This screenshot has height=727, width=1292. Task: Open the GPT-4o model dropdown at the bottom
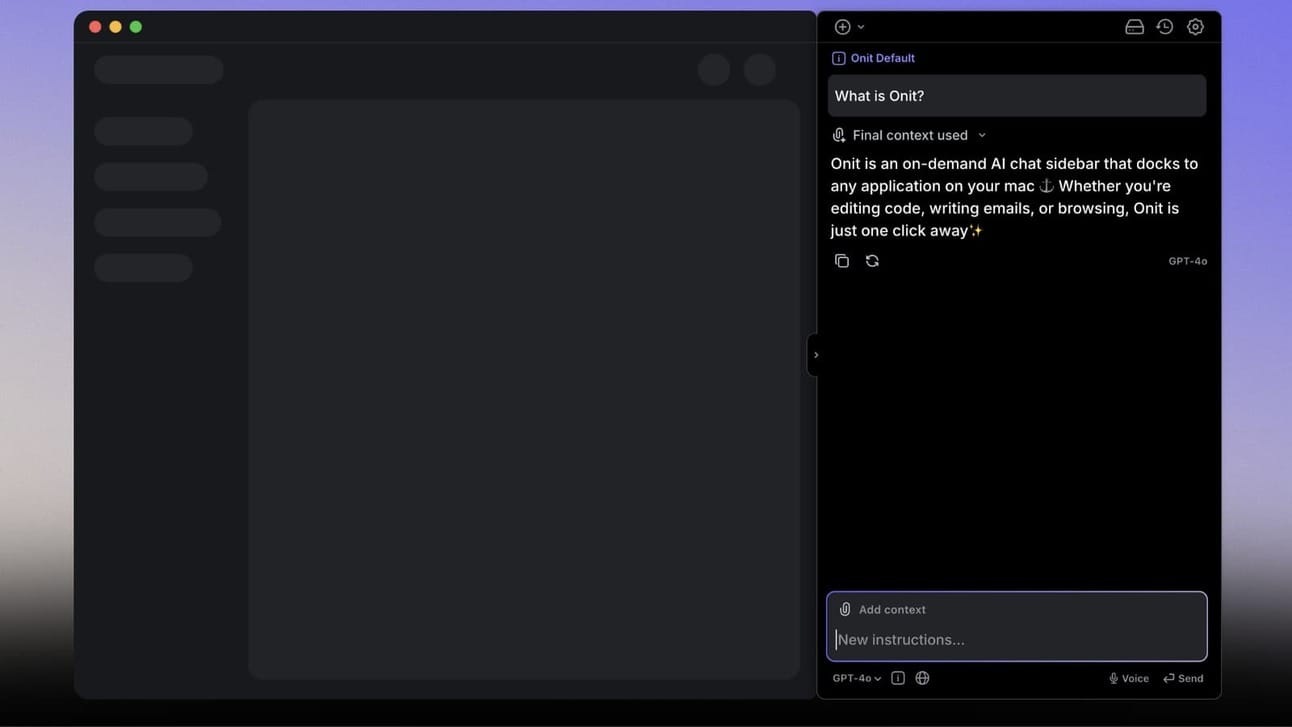coord(857,678)
